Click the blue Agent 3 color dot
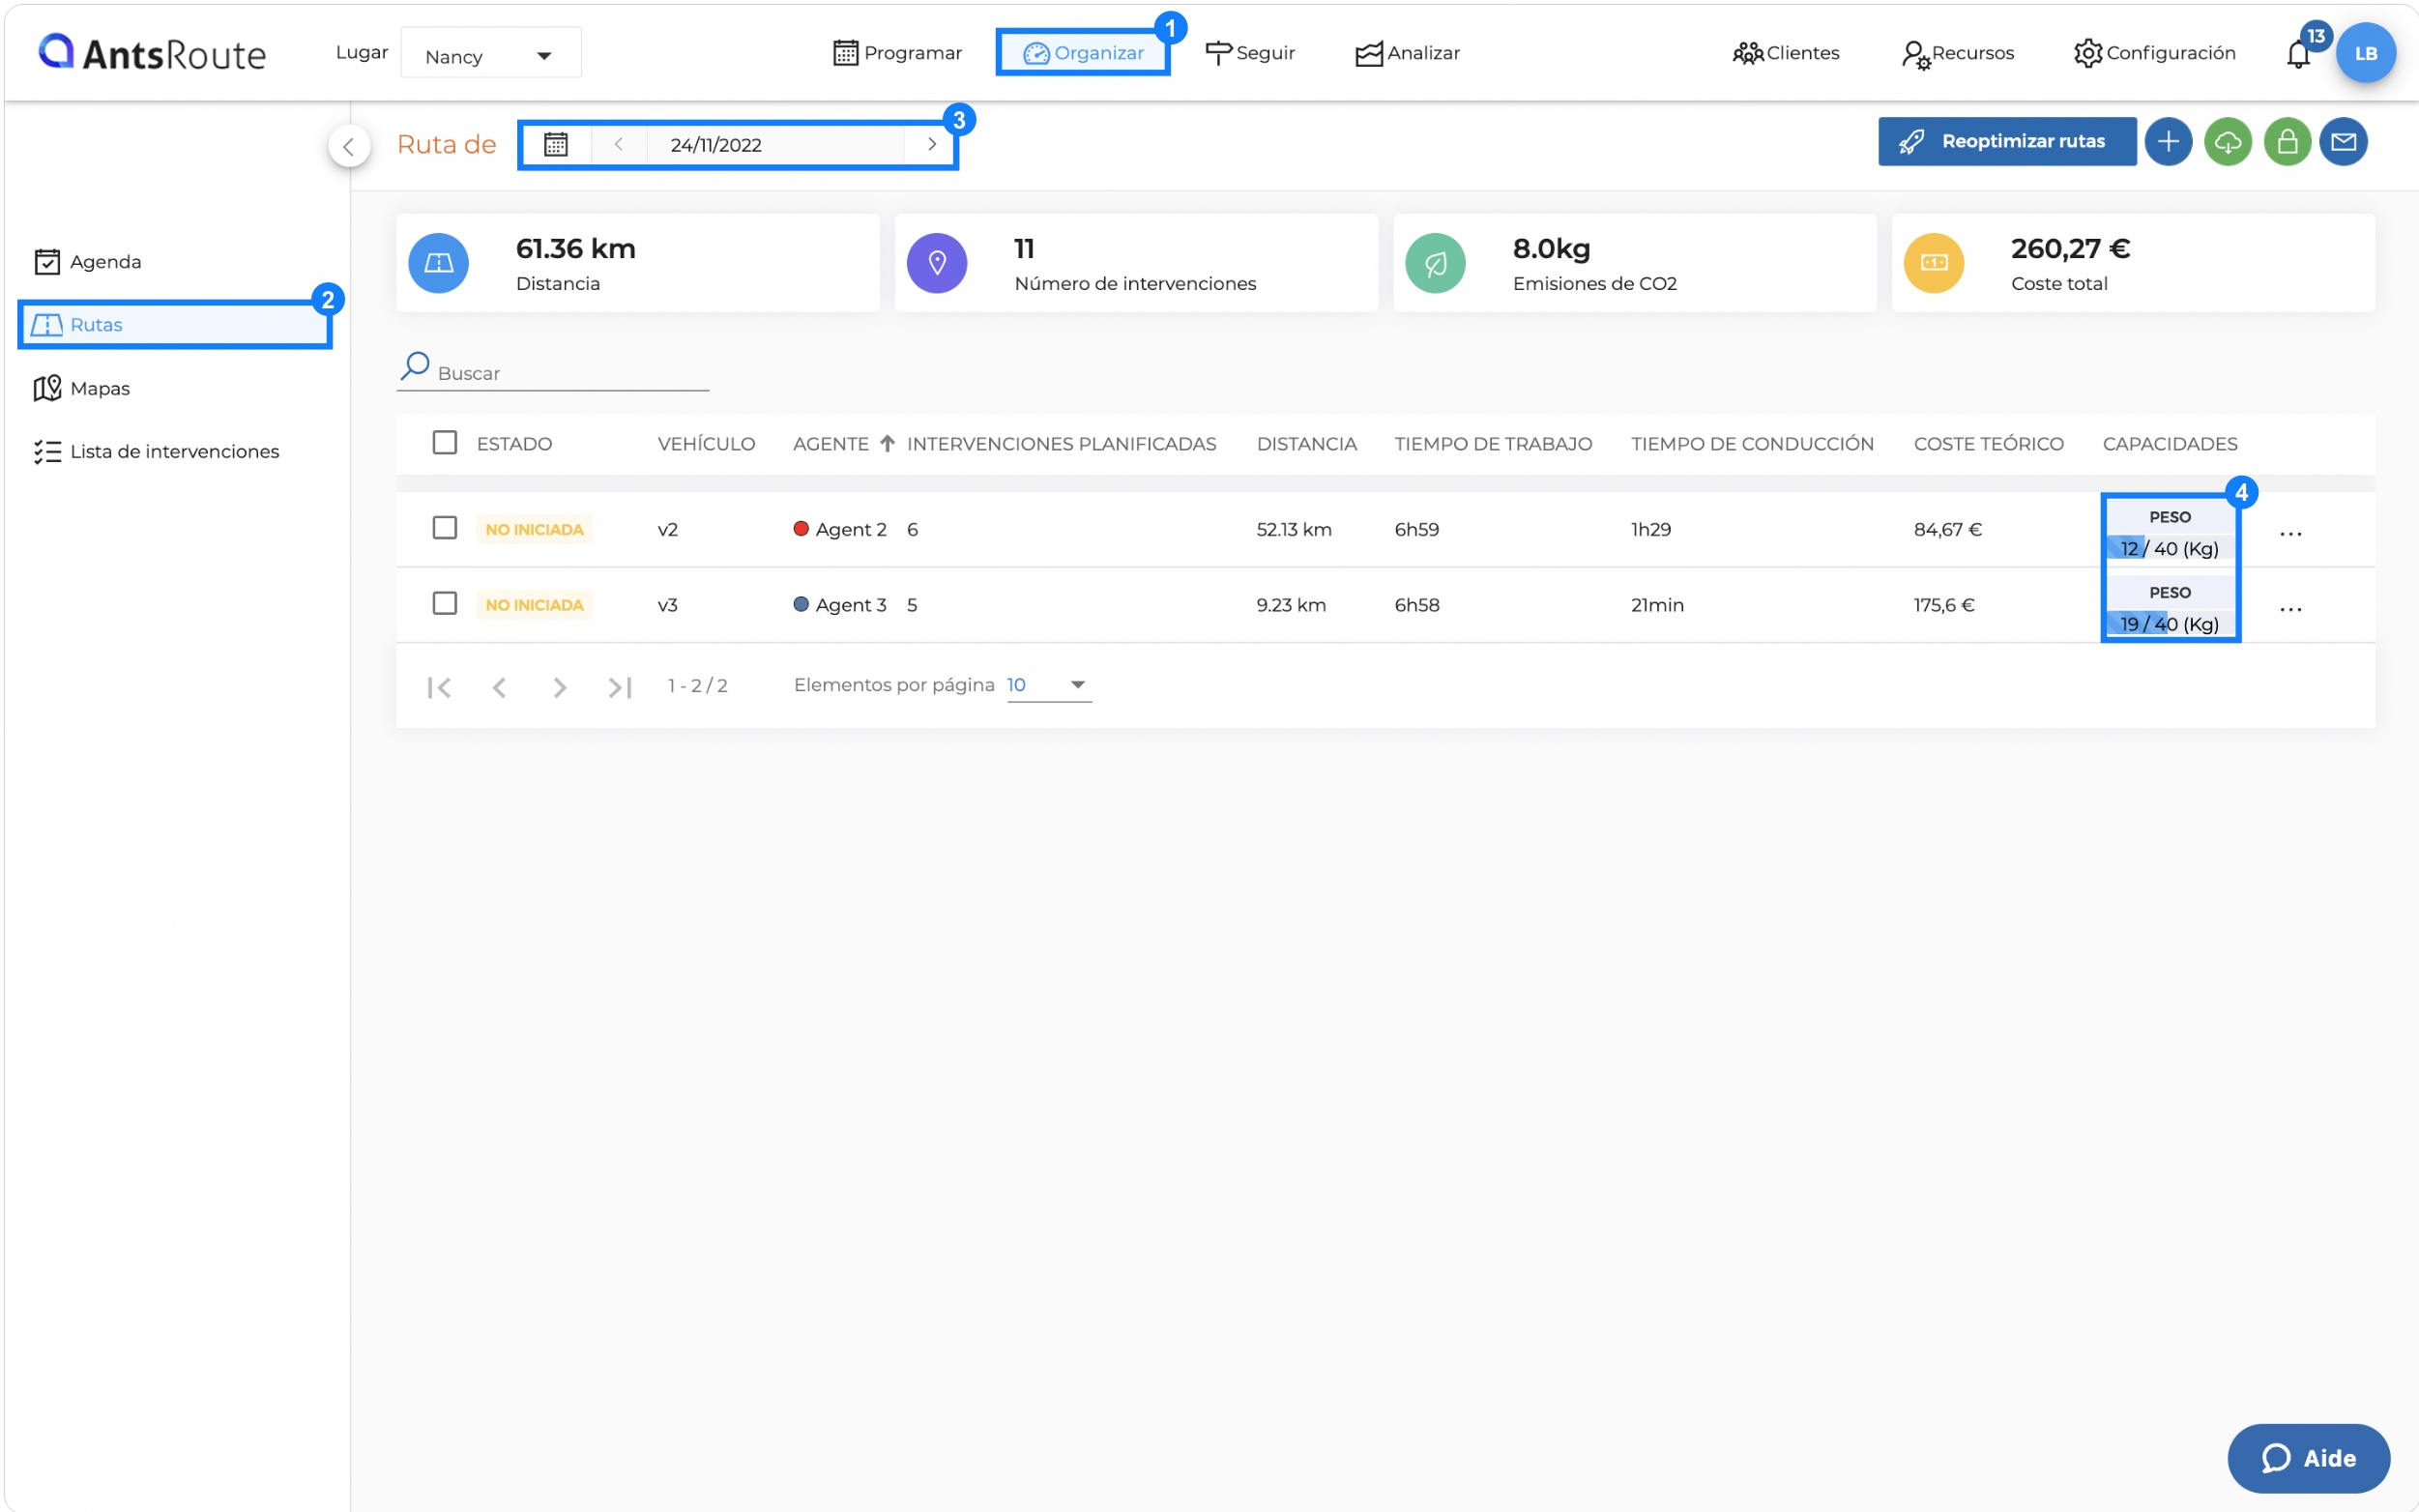Viewport: 2419px width, 1512px height. pyautogui.click(x=800, y=604)
